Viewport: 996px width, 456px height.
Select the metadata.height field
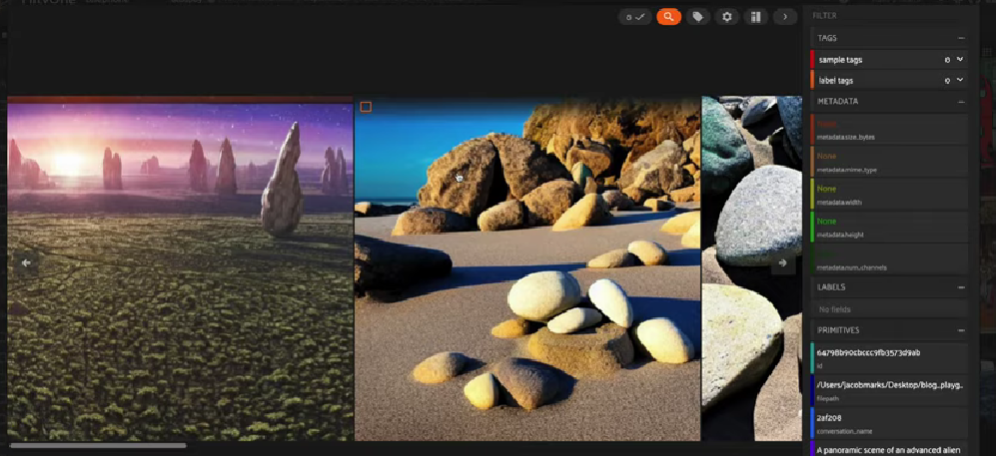pos(889,227)
